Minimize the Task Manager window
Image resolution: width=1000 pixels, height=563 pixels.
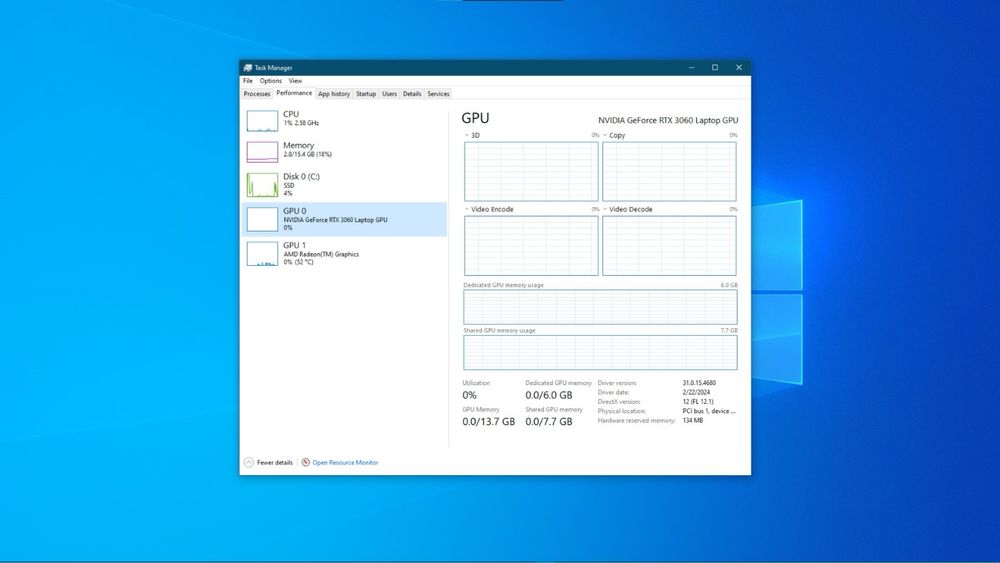691,68
